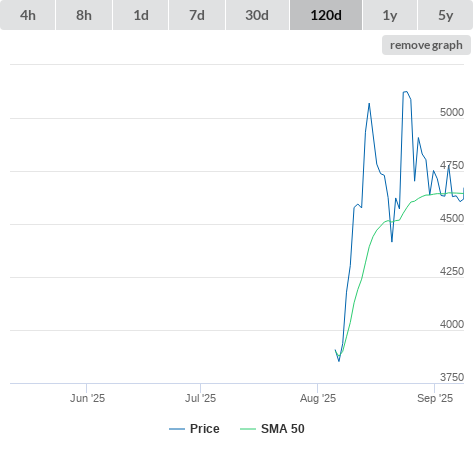Select the 4h time range tab
The width and height of the screenshot is (474, 455).
(x=28, y=15)
